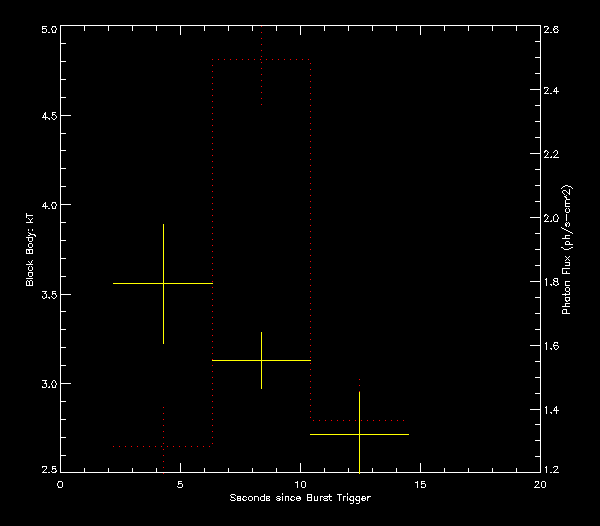
Task: Click the 'Photon Flux' right axis title
Action: (567, 249)
